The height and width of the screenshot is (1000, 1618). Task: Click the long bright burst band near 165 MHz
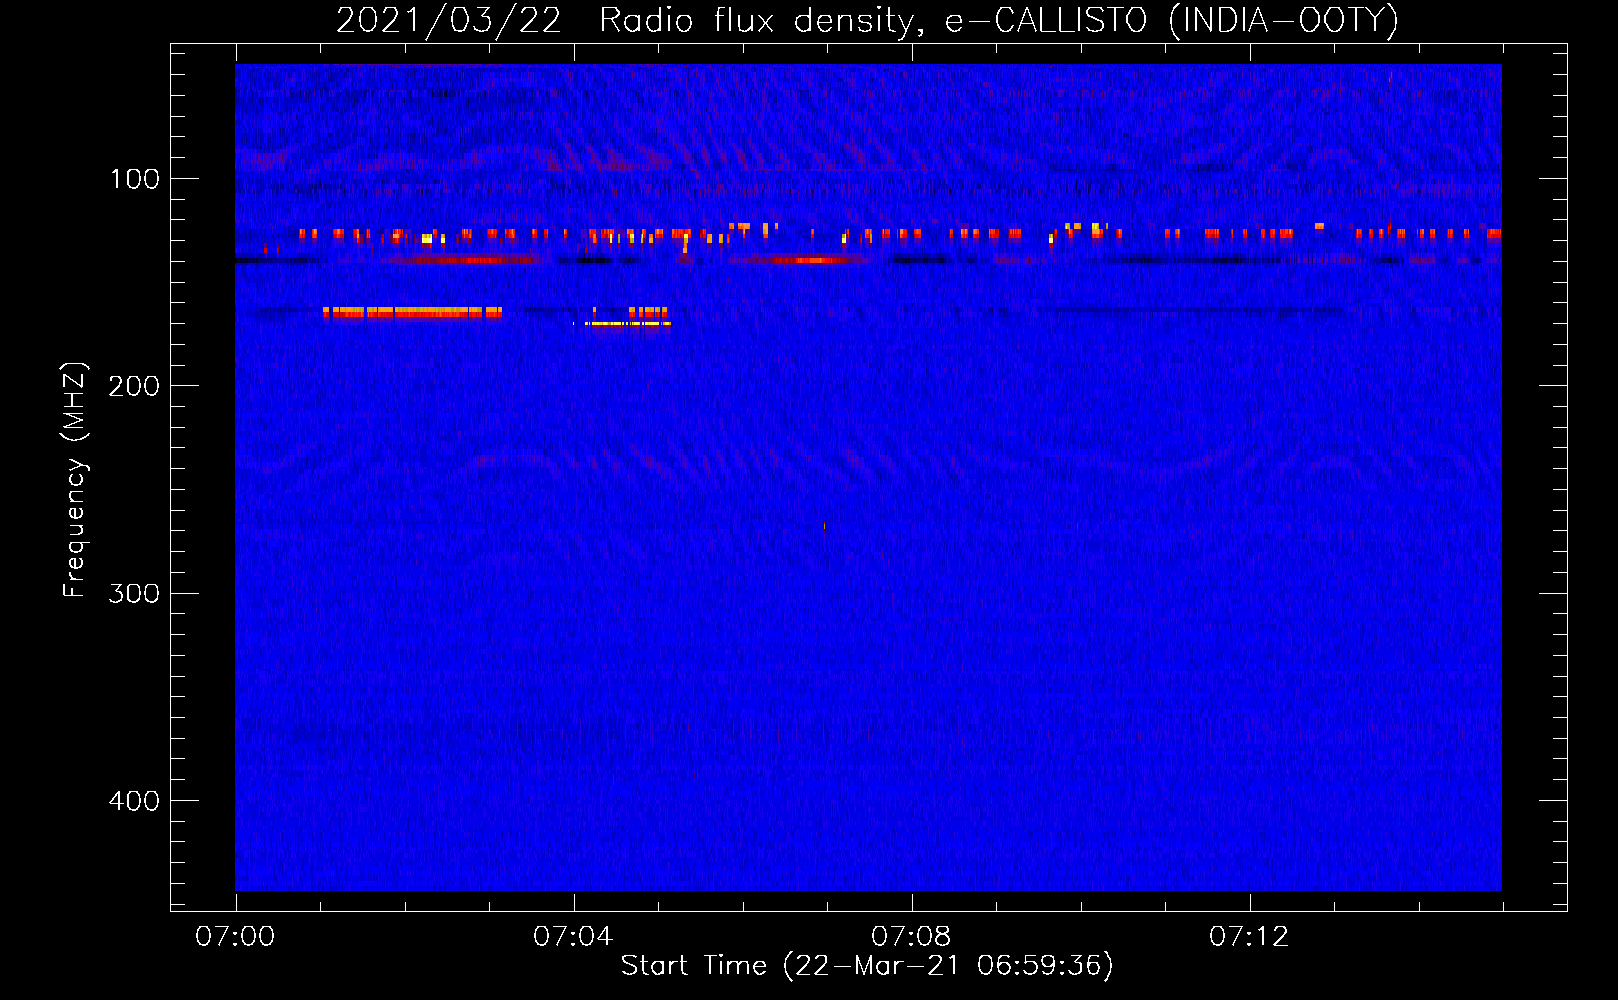coord(413,313)
